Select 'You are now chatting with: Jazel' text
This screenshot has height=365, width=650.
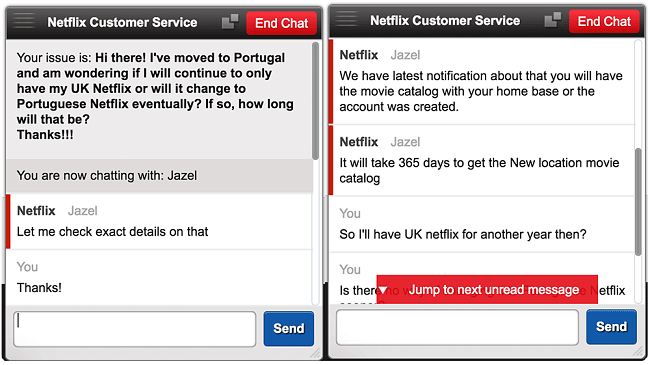(x=107, y=175)
